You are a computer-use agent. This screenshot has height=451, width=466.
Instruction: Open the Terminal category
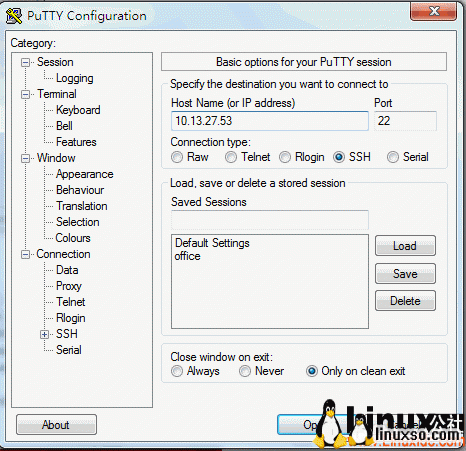tap(57, 94)
